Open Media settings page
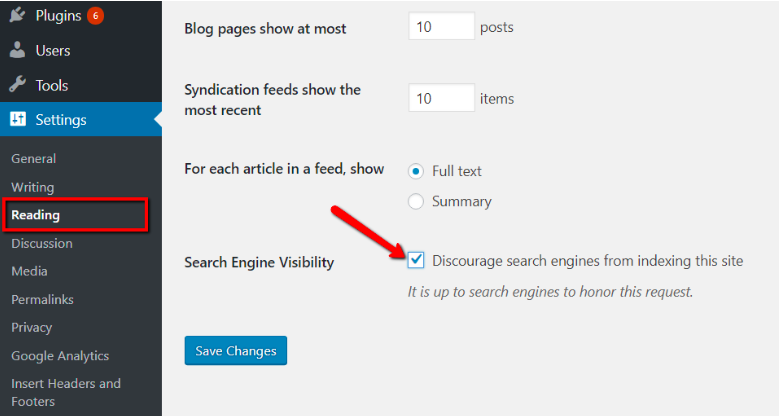 (x=29, y=271)
